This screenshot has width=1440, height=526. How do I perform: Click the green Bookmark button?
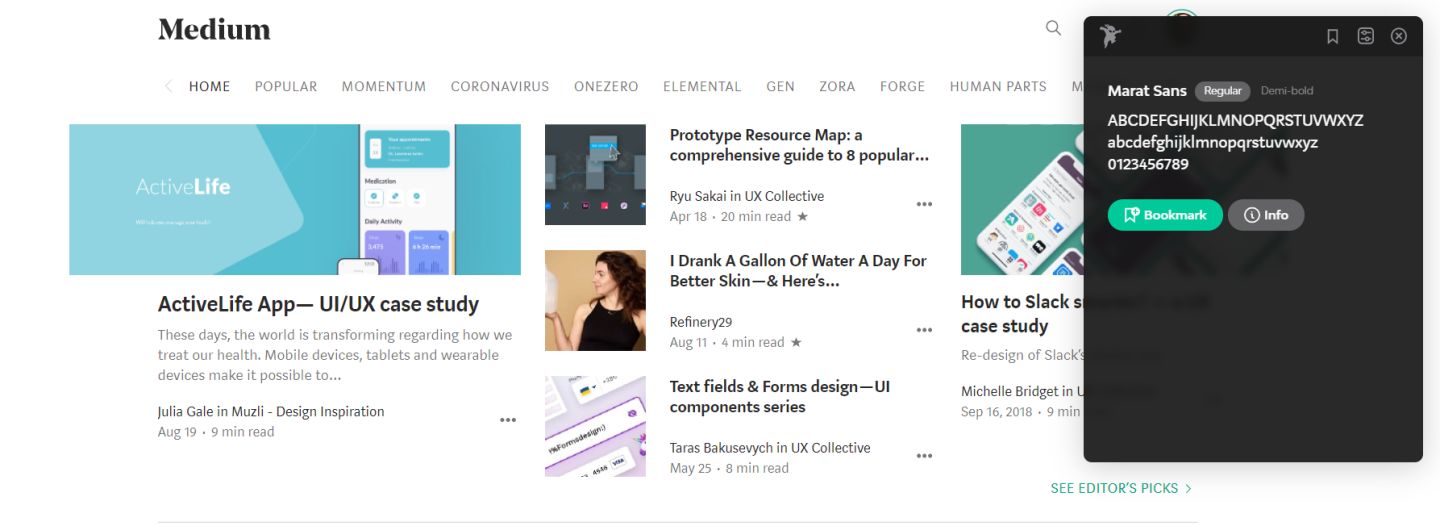click(1165, 215)
